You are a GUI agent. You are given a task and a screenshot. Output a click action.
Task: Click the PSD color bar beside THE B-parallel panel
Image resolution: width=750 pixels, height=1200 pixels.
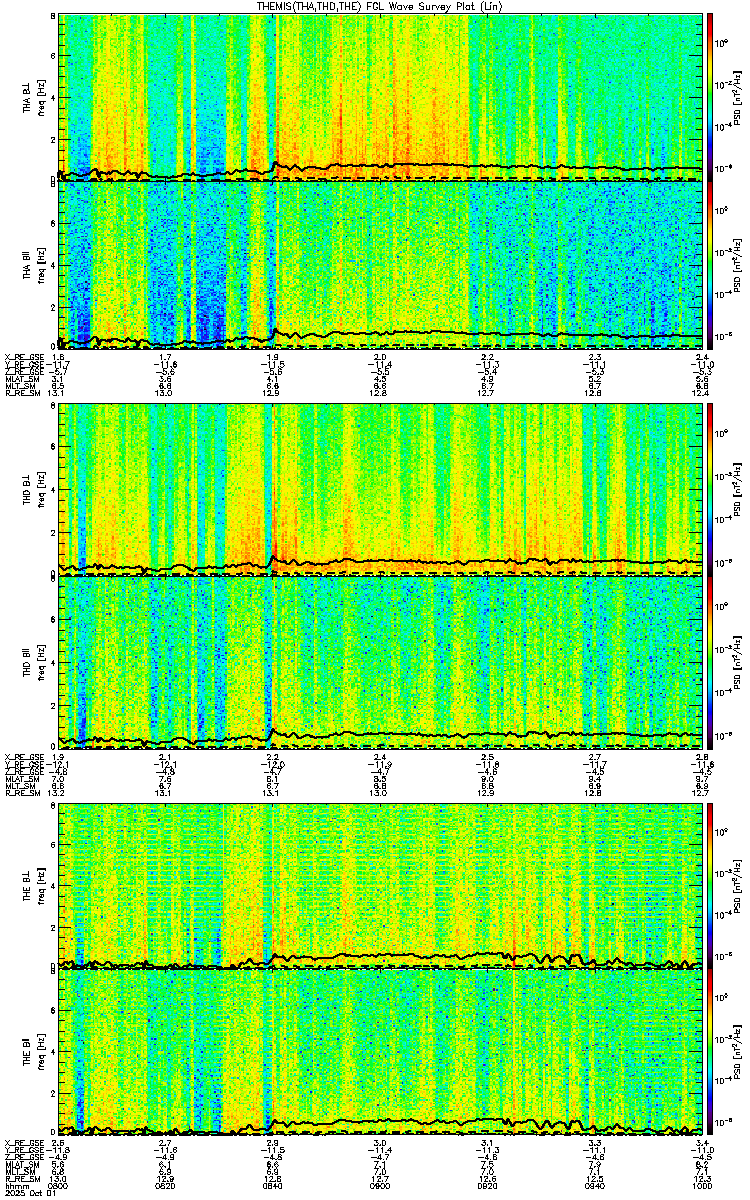click(x=711, y=1053)
